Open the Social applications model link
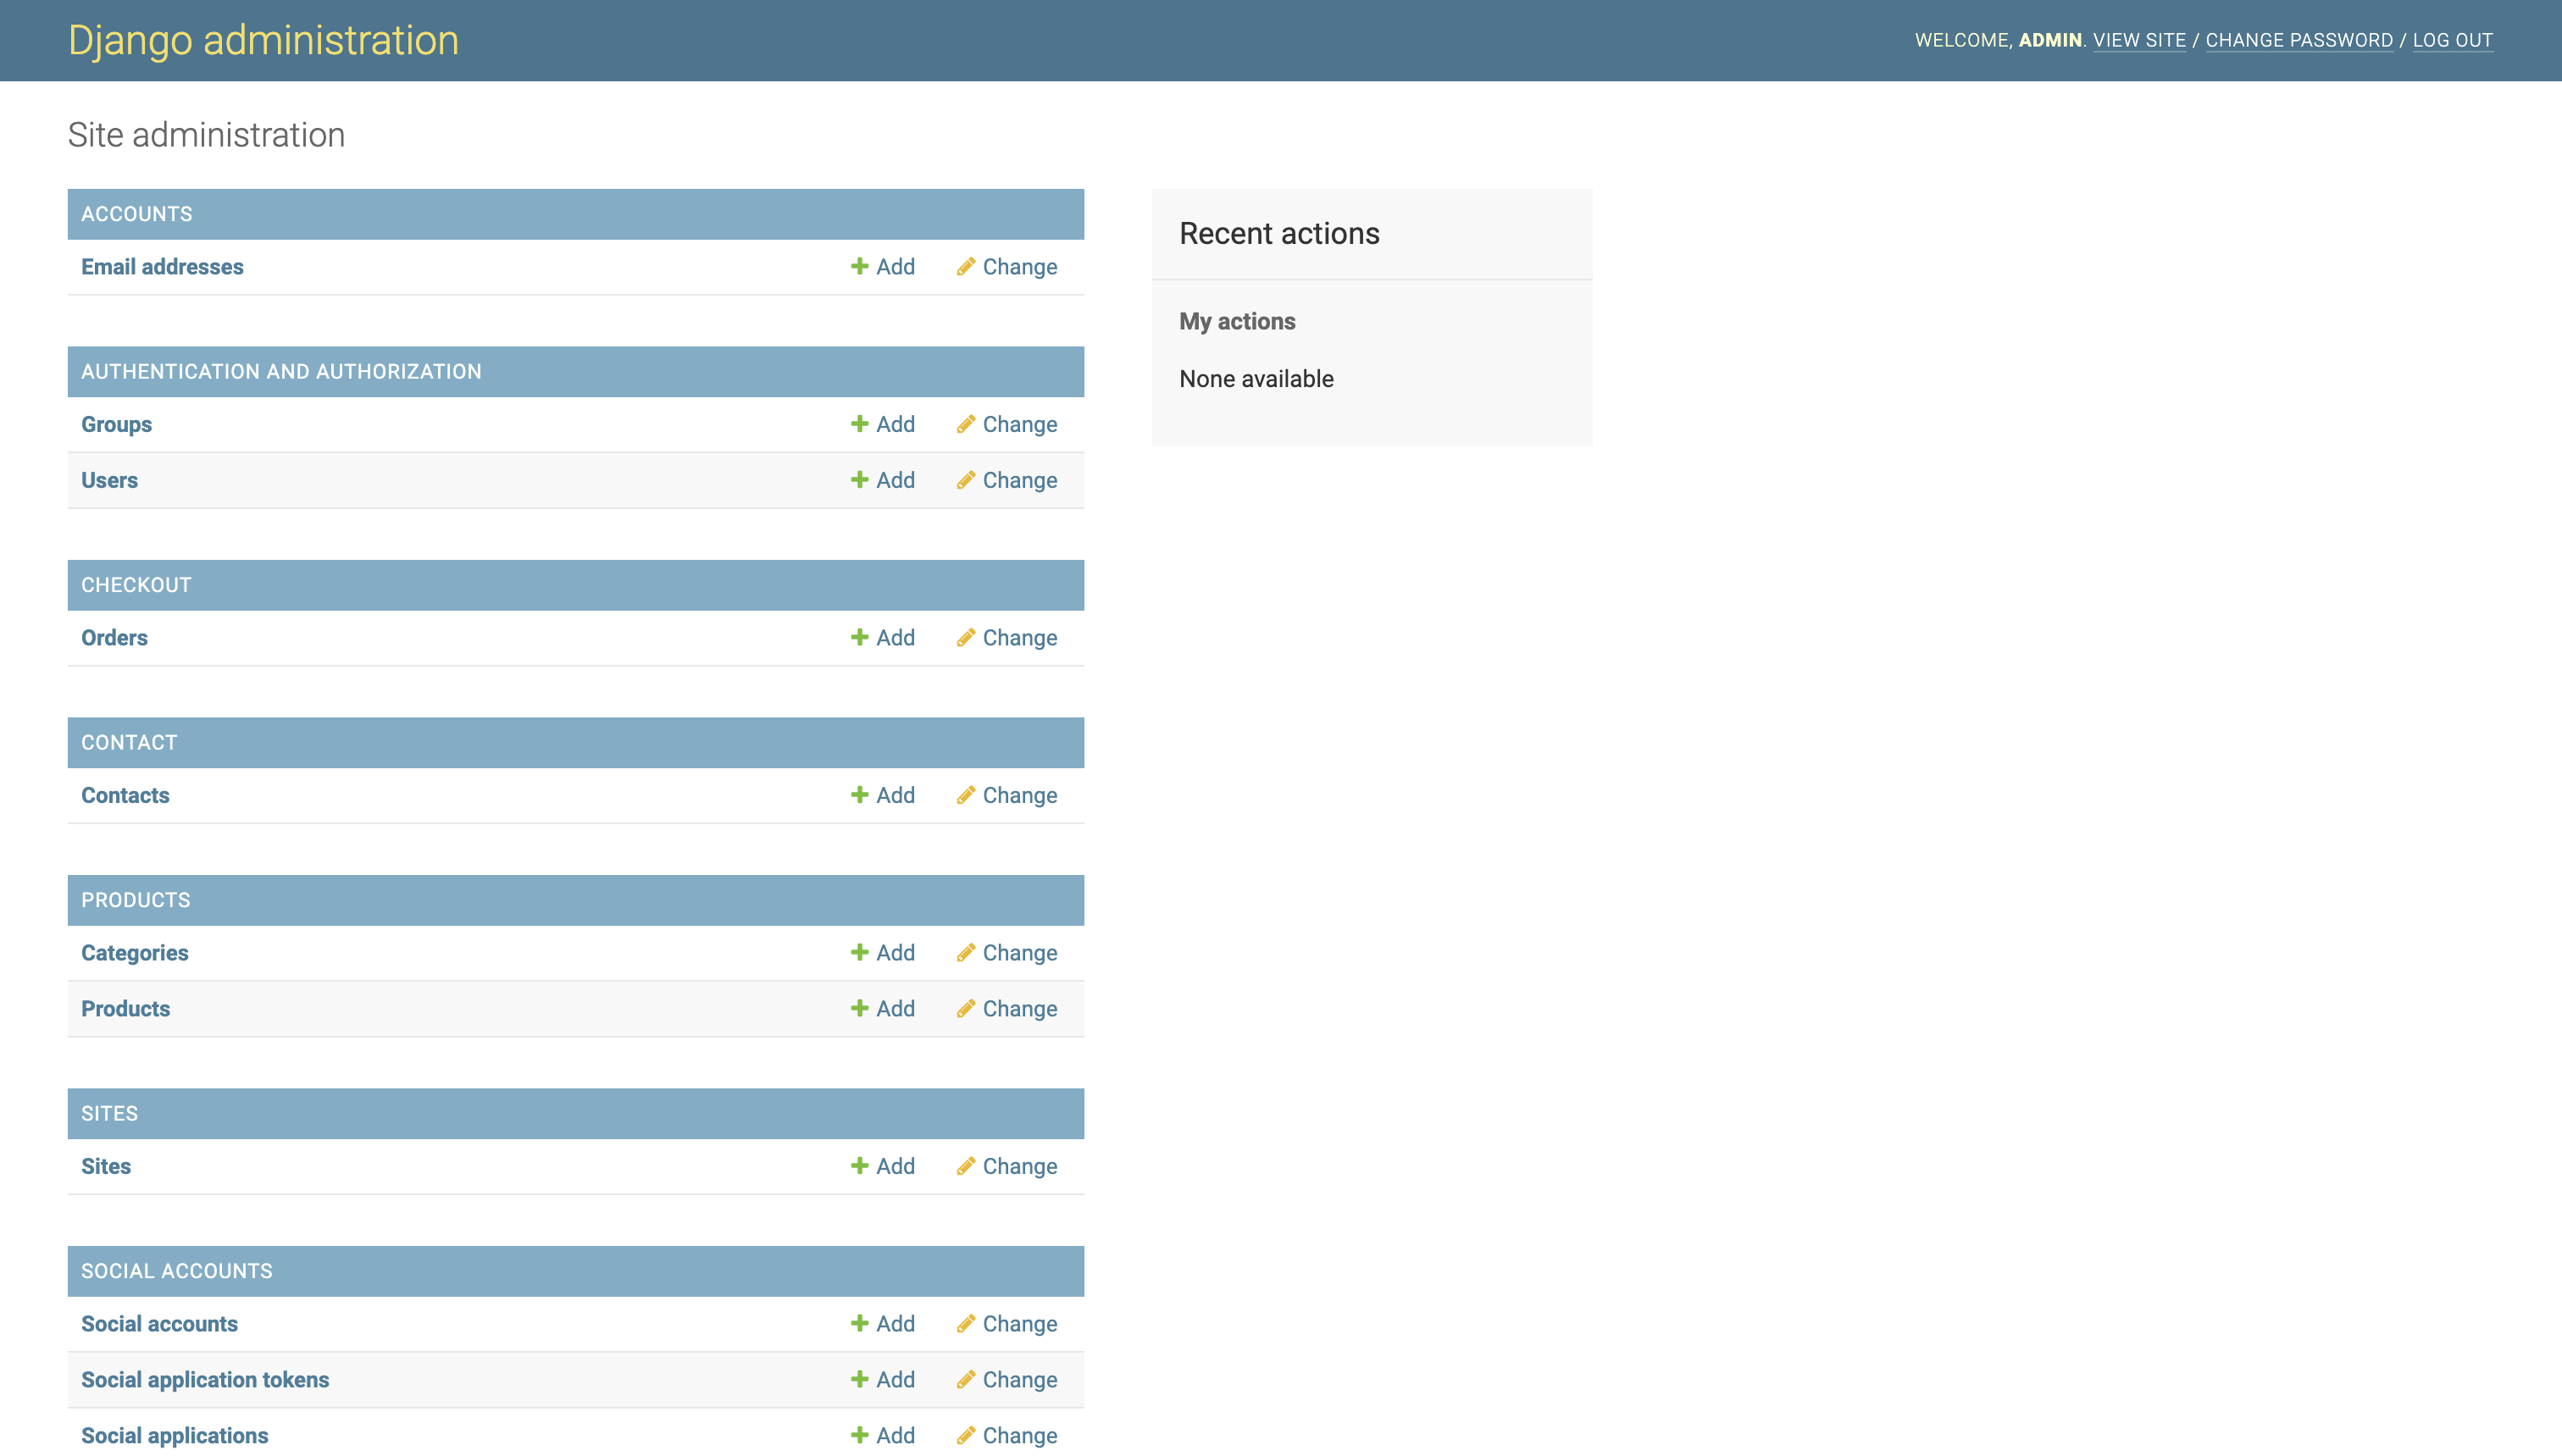 pyautogui.click(x=175, y=1435)
